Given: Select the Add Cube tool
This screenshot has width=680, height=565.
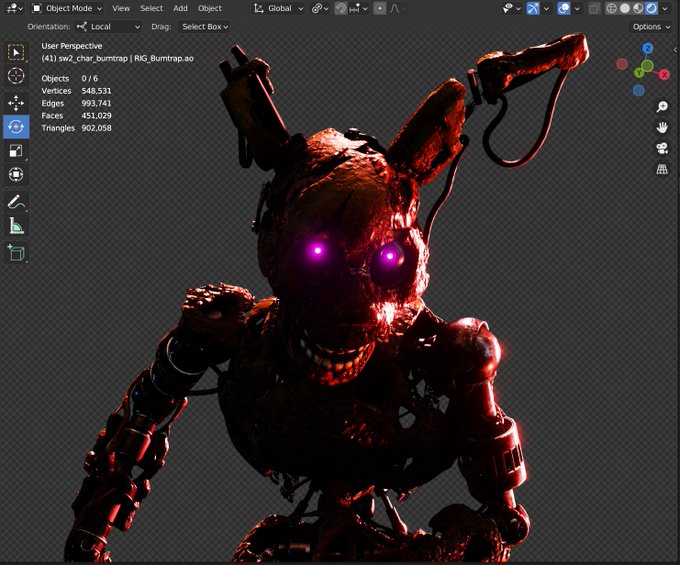Looking at the screenshot, I should click(16, 253).
